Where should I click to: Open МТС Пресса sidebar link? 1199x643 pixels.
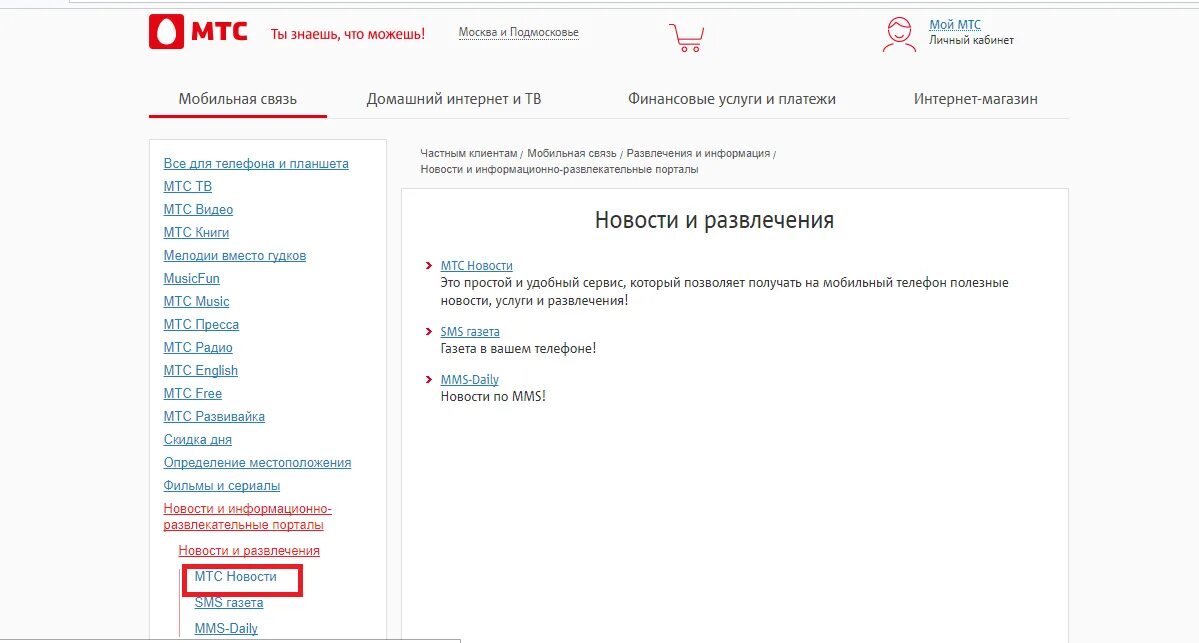click(201, 324)
